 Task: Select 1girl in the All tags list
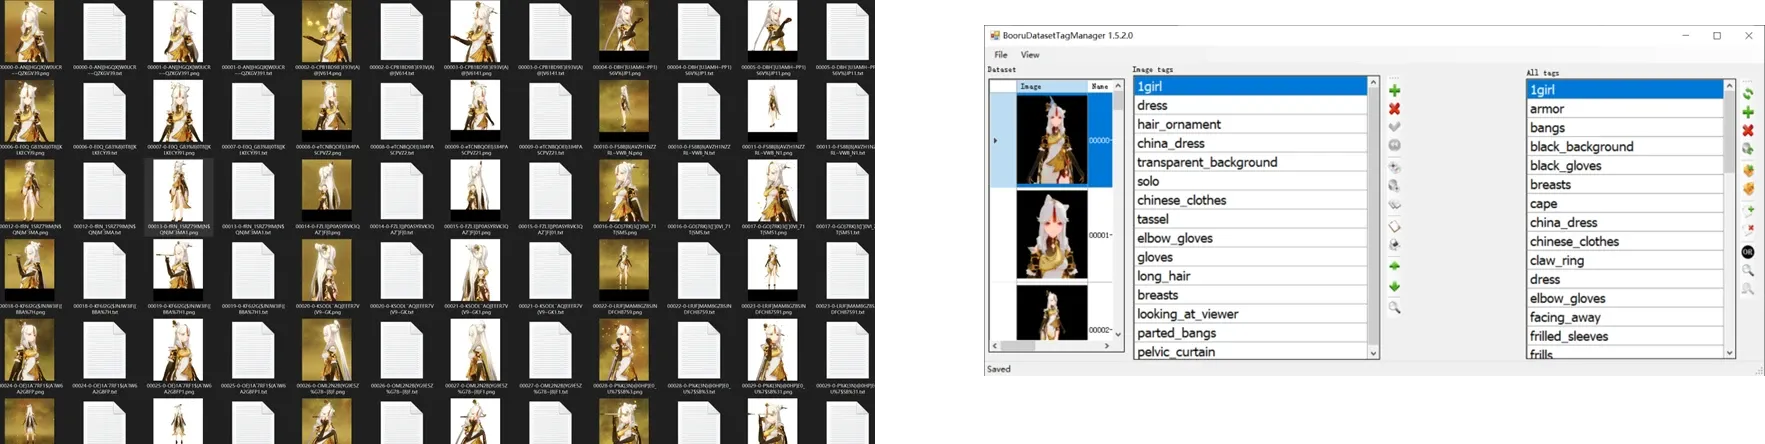click(1625, 90)
